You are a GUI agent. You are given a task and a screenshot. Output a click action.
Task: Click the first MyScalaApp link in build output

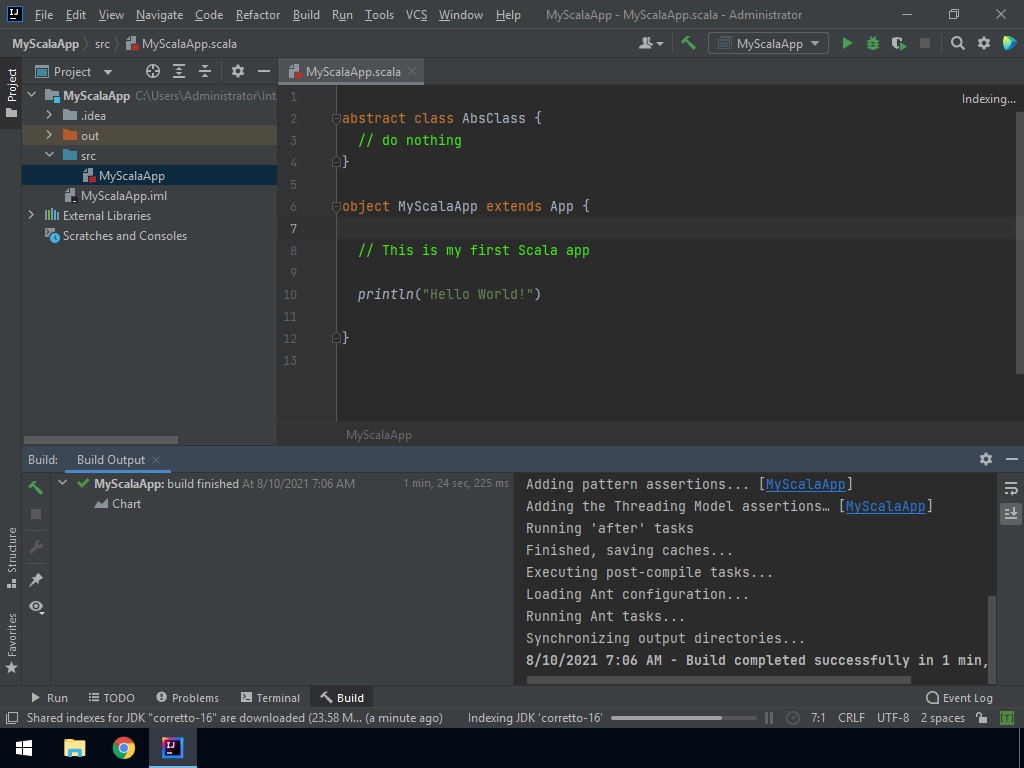[x=806, y=484]
